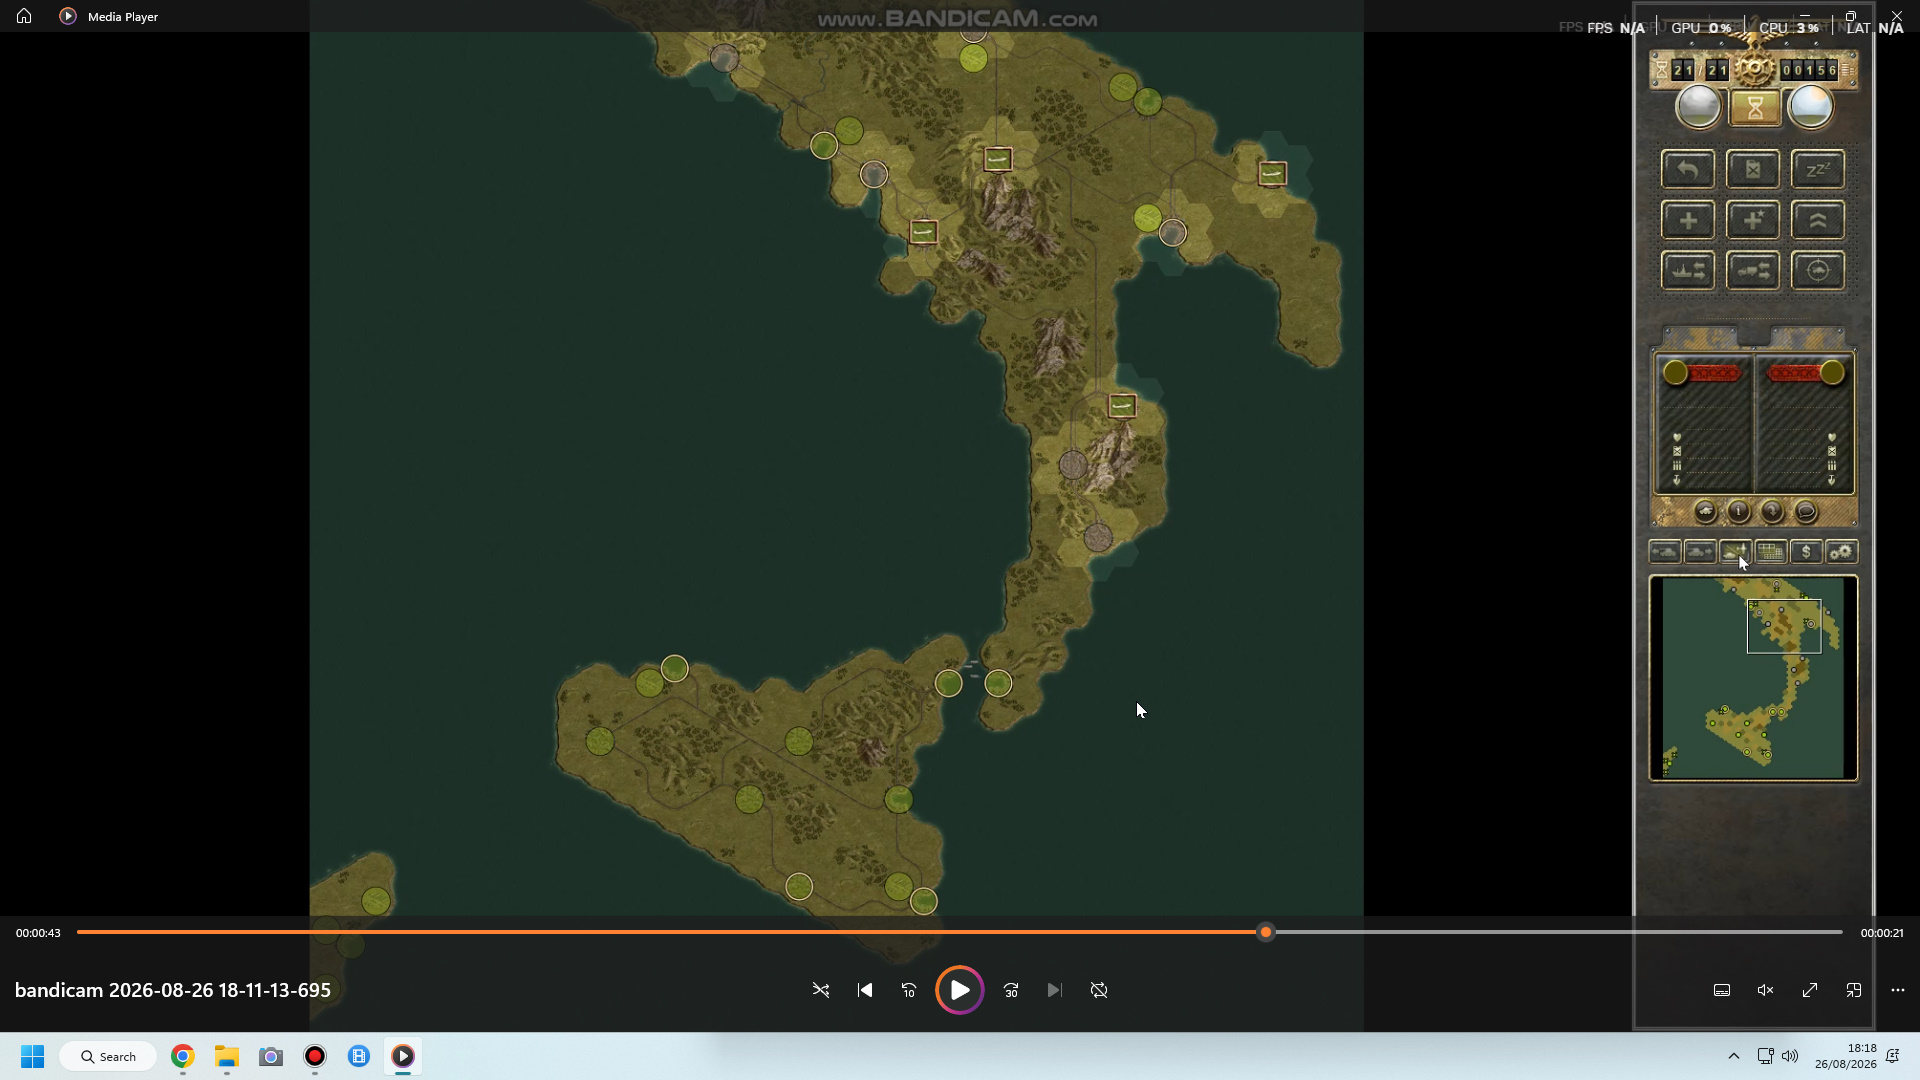Open the Windows notification center bell
Image resolution: width=1920 pixels, height=1080 pixels.
click(x=1893, y=1057)
